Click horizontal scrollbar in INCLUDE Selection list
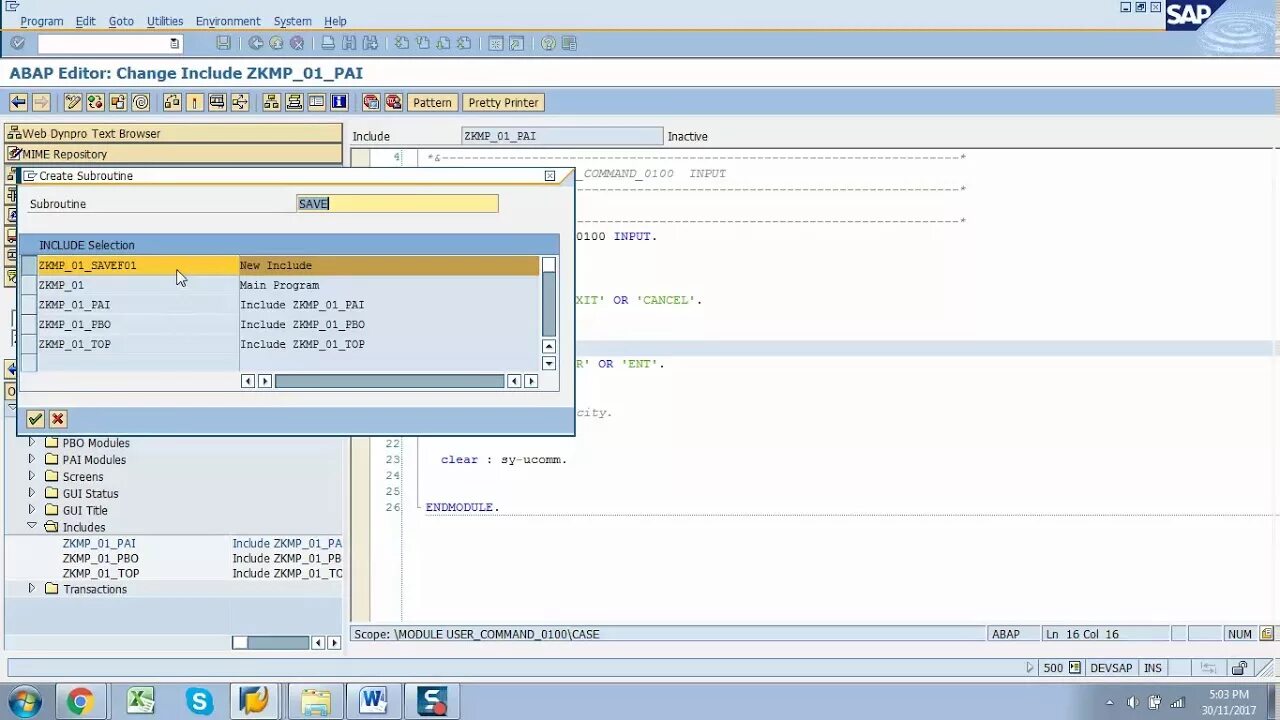The height and width of the screenshot is (720, 1280). [x=389, y=381]
